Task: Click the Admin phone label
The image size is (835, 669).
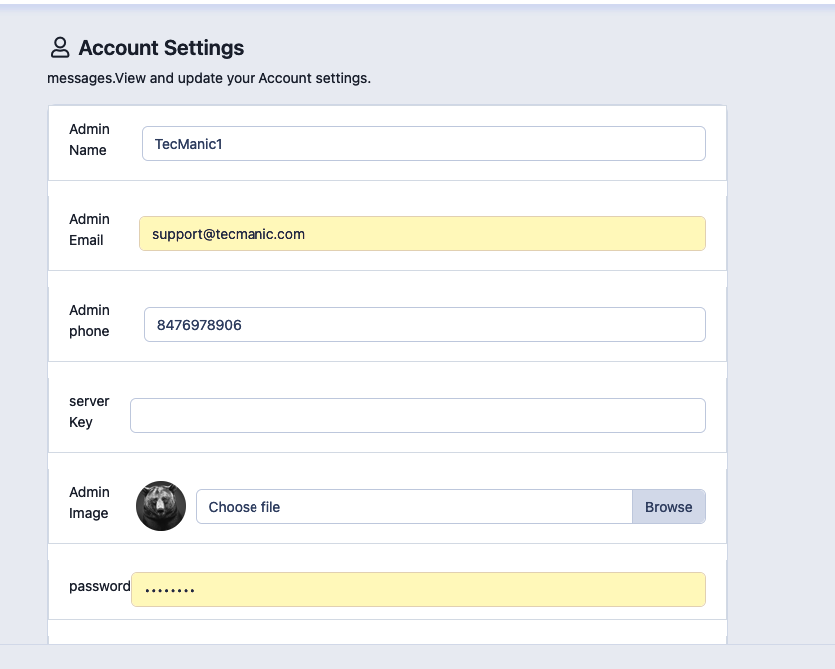Action: tap(89, 321)
